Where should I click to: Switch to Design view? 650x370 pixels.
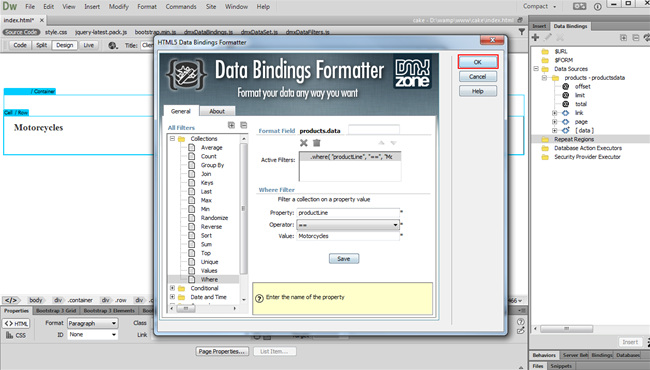[65, 45]
